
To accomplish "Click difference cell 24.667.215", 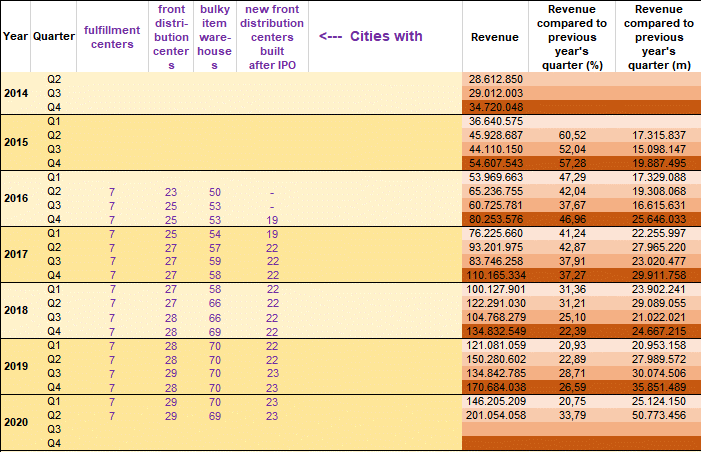I will (x=659, y=331).
